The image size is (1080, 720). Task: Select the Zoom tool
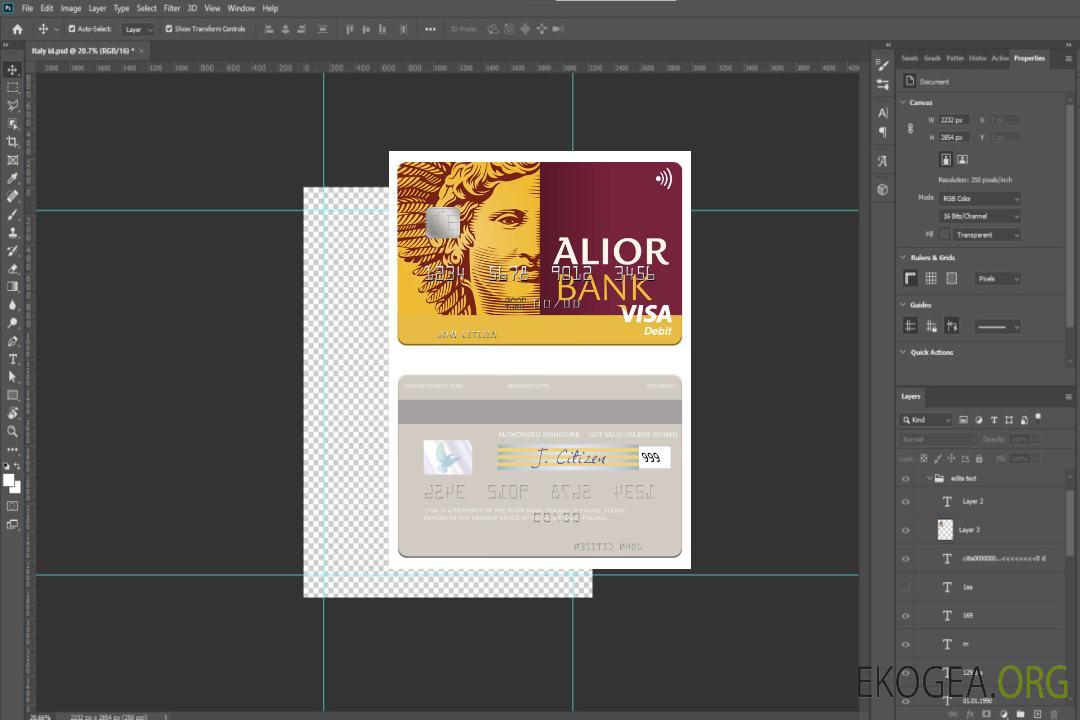(x=12, y=431)
